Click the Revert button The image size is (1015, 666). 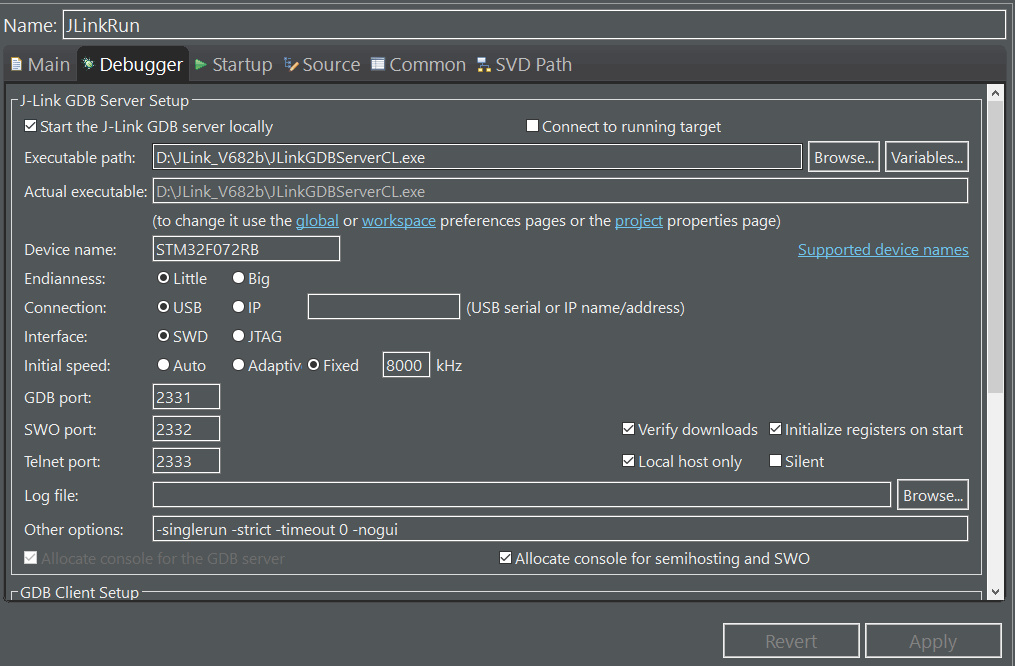(x=791, y=641)
